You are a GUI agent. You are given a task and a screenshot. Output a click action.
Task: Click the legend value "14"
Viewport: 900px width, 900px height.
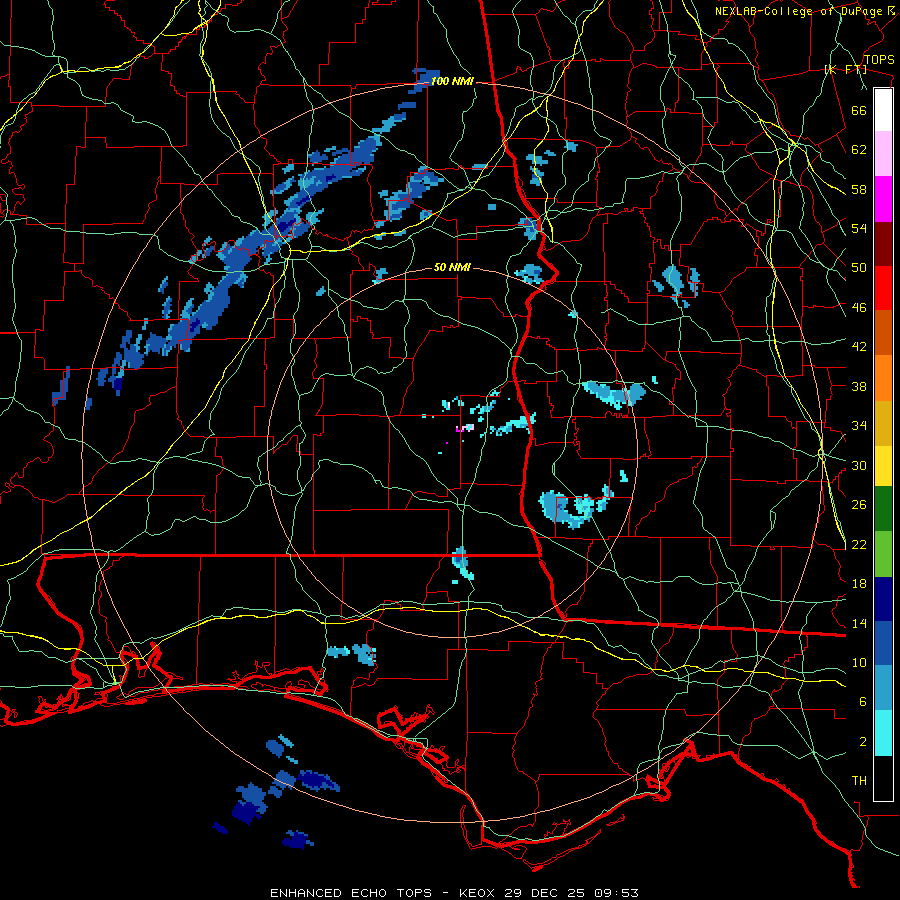click(859, 623)
